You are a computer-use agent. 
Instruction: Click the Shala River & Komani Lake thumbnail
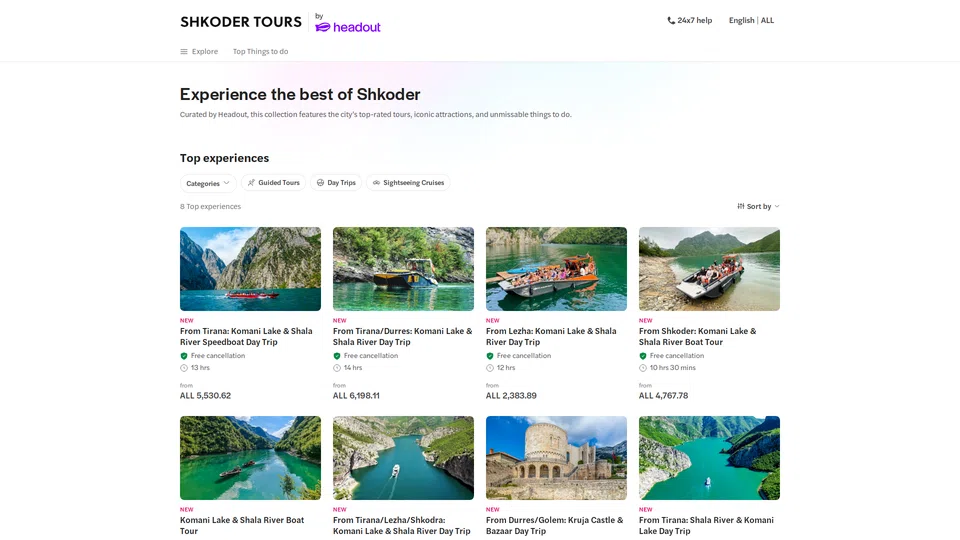click(710, 458)
